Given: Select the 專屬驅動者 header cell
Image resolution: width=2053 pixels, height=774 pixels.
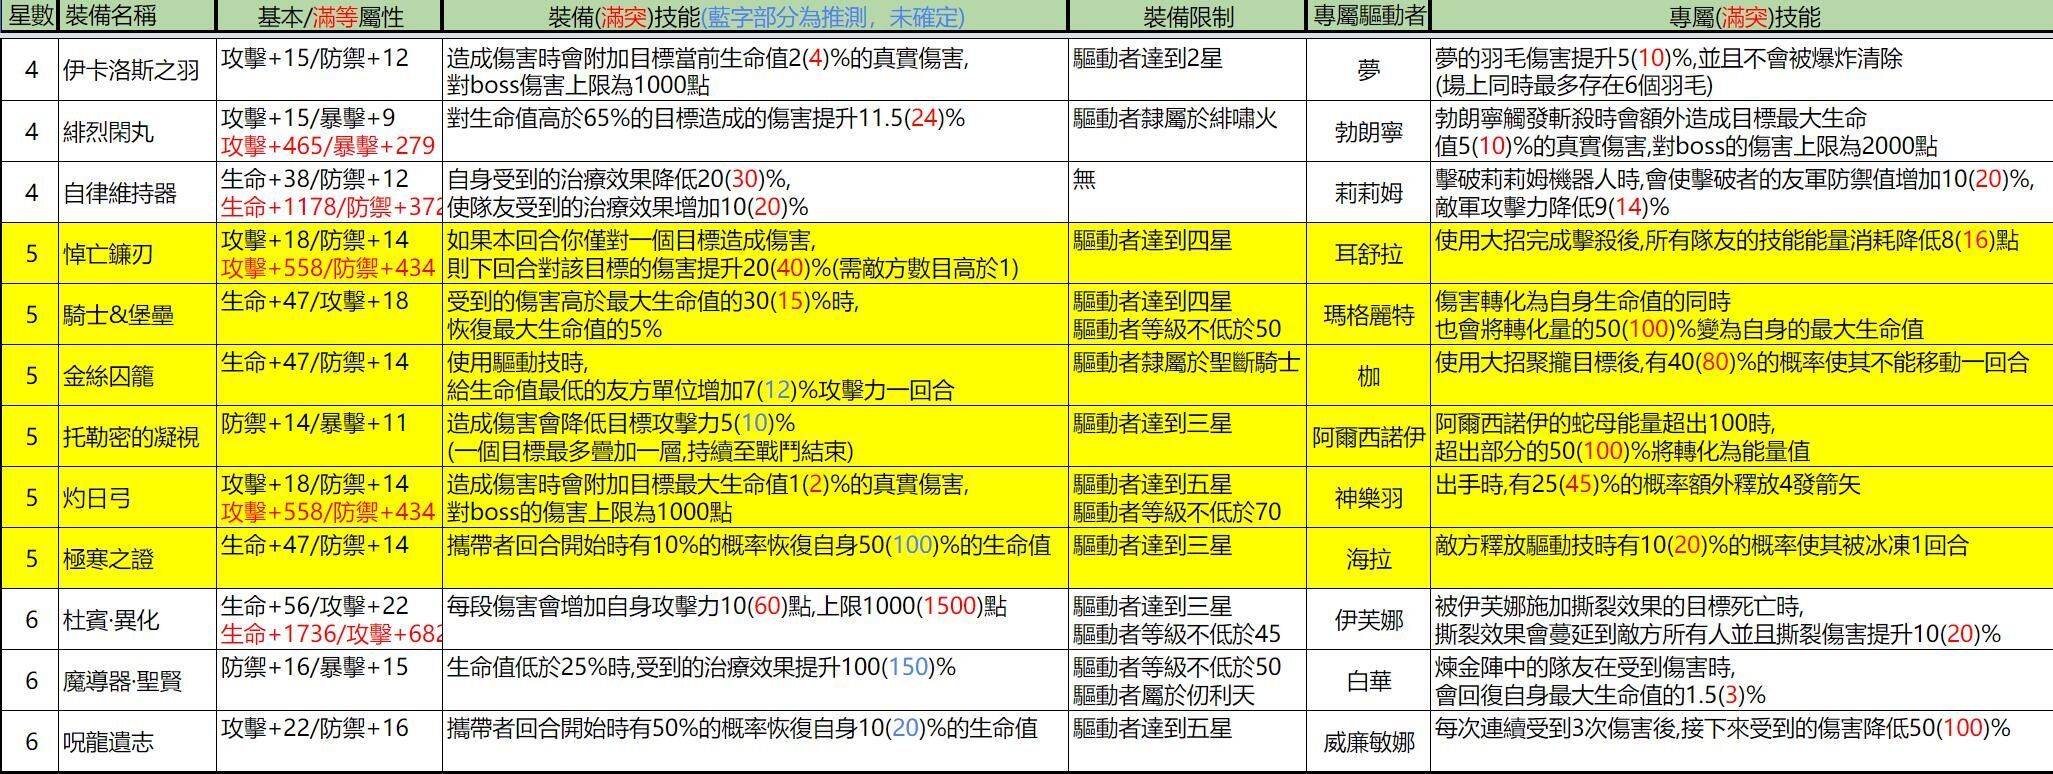Looking at the screenshot, I should click(1368, 16).
